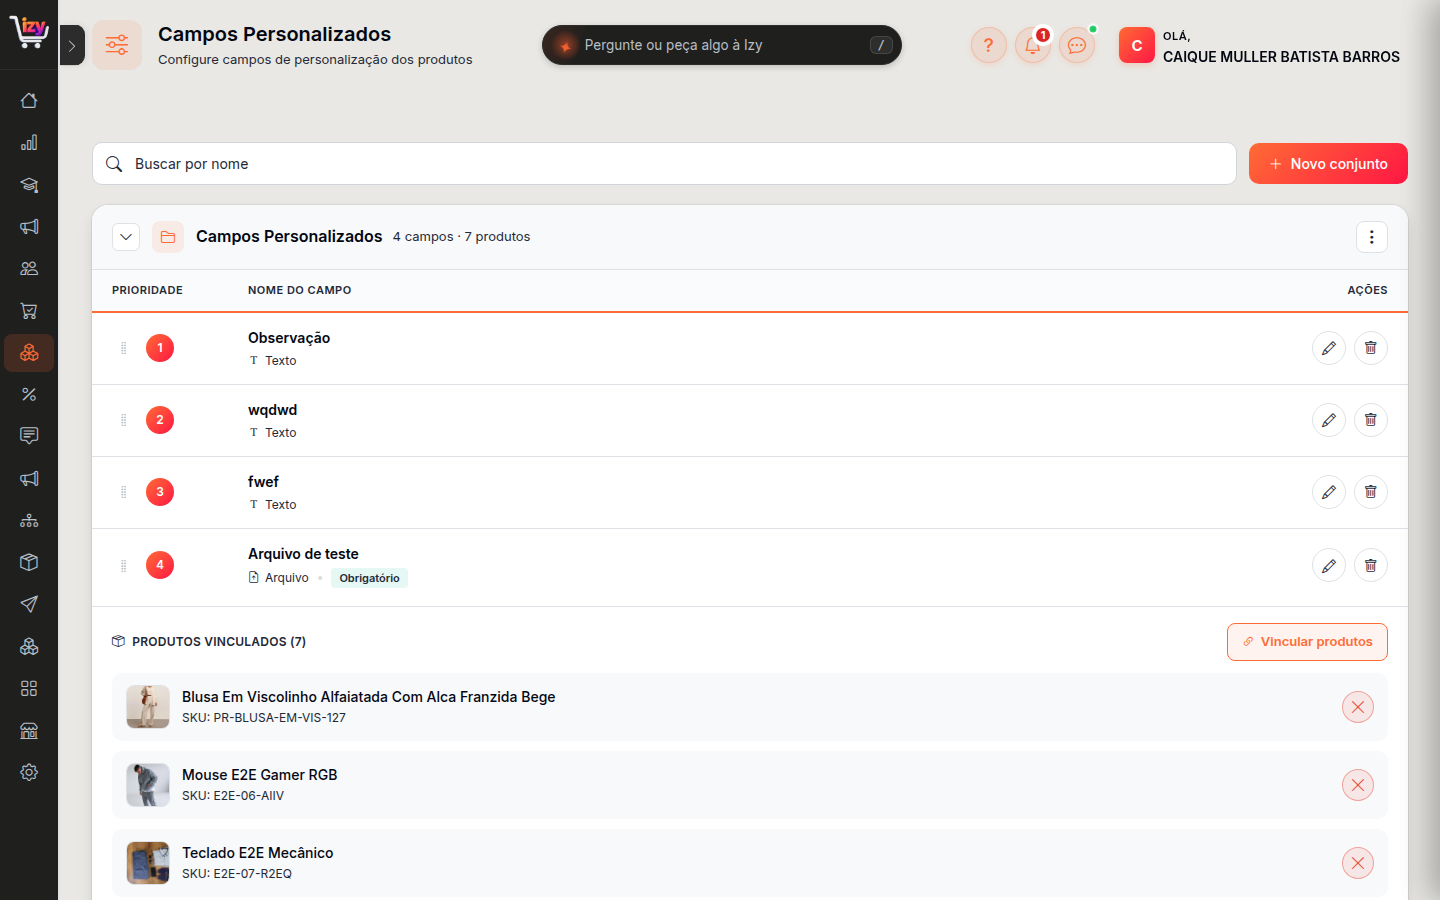This screenshot has height=900, width=1440.
Task: Open the hierarchy tree icon in sidebar
Action: (x=29, y=520)
